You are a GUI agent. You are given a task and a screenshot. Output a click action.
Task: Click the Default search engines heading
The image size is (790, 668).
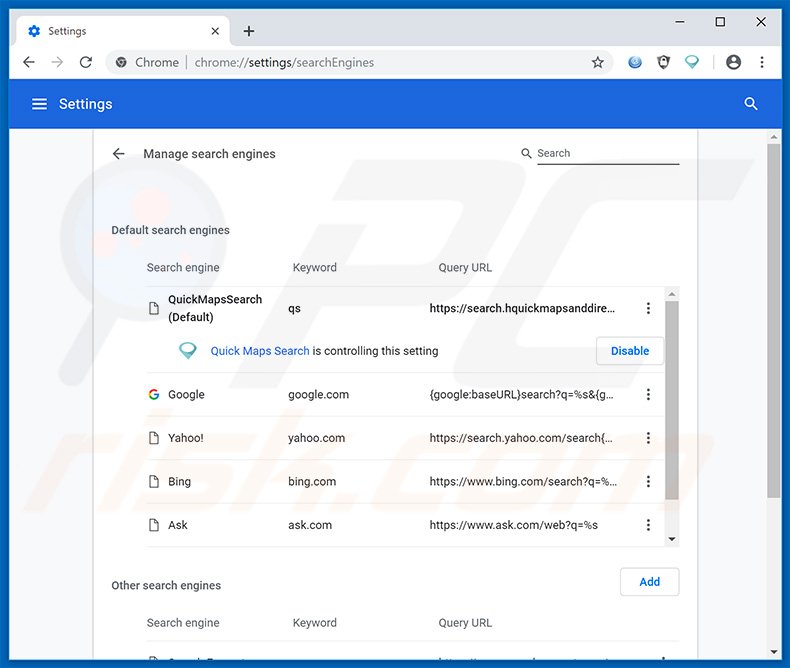coord(170,230)
